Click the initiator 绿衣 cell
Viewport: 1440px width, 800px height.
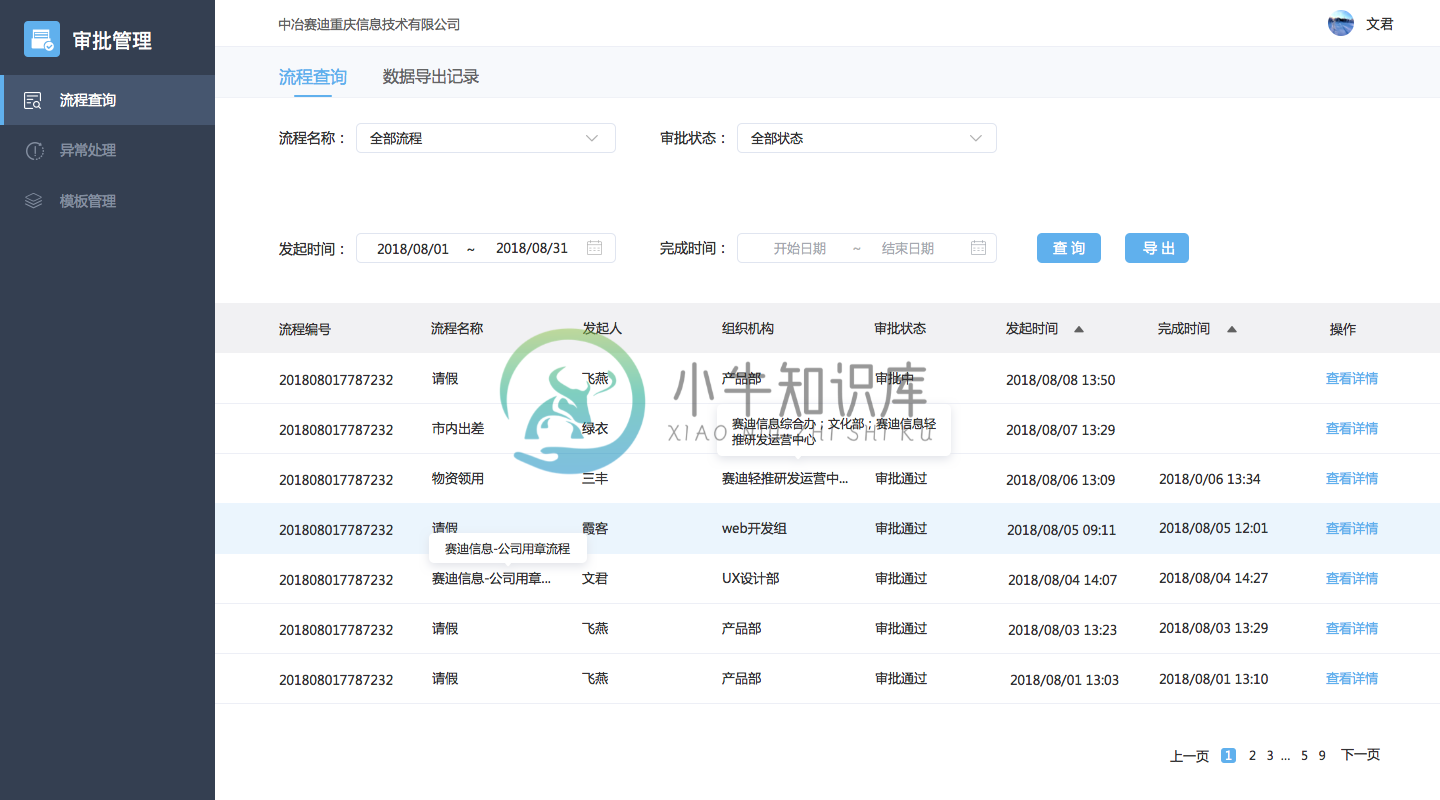[x=595, y=429]
